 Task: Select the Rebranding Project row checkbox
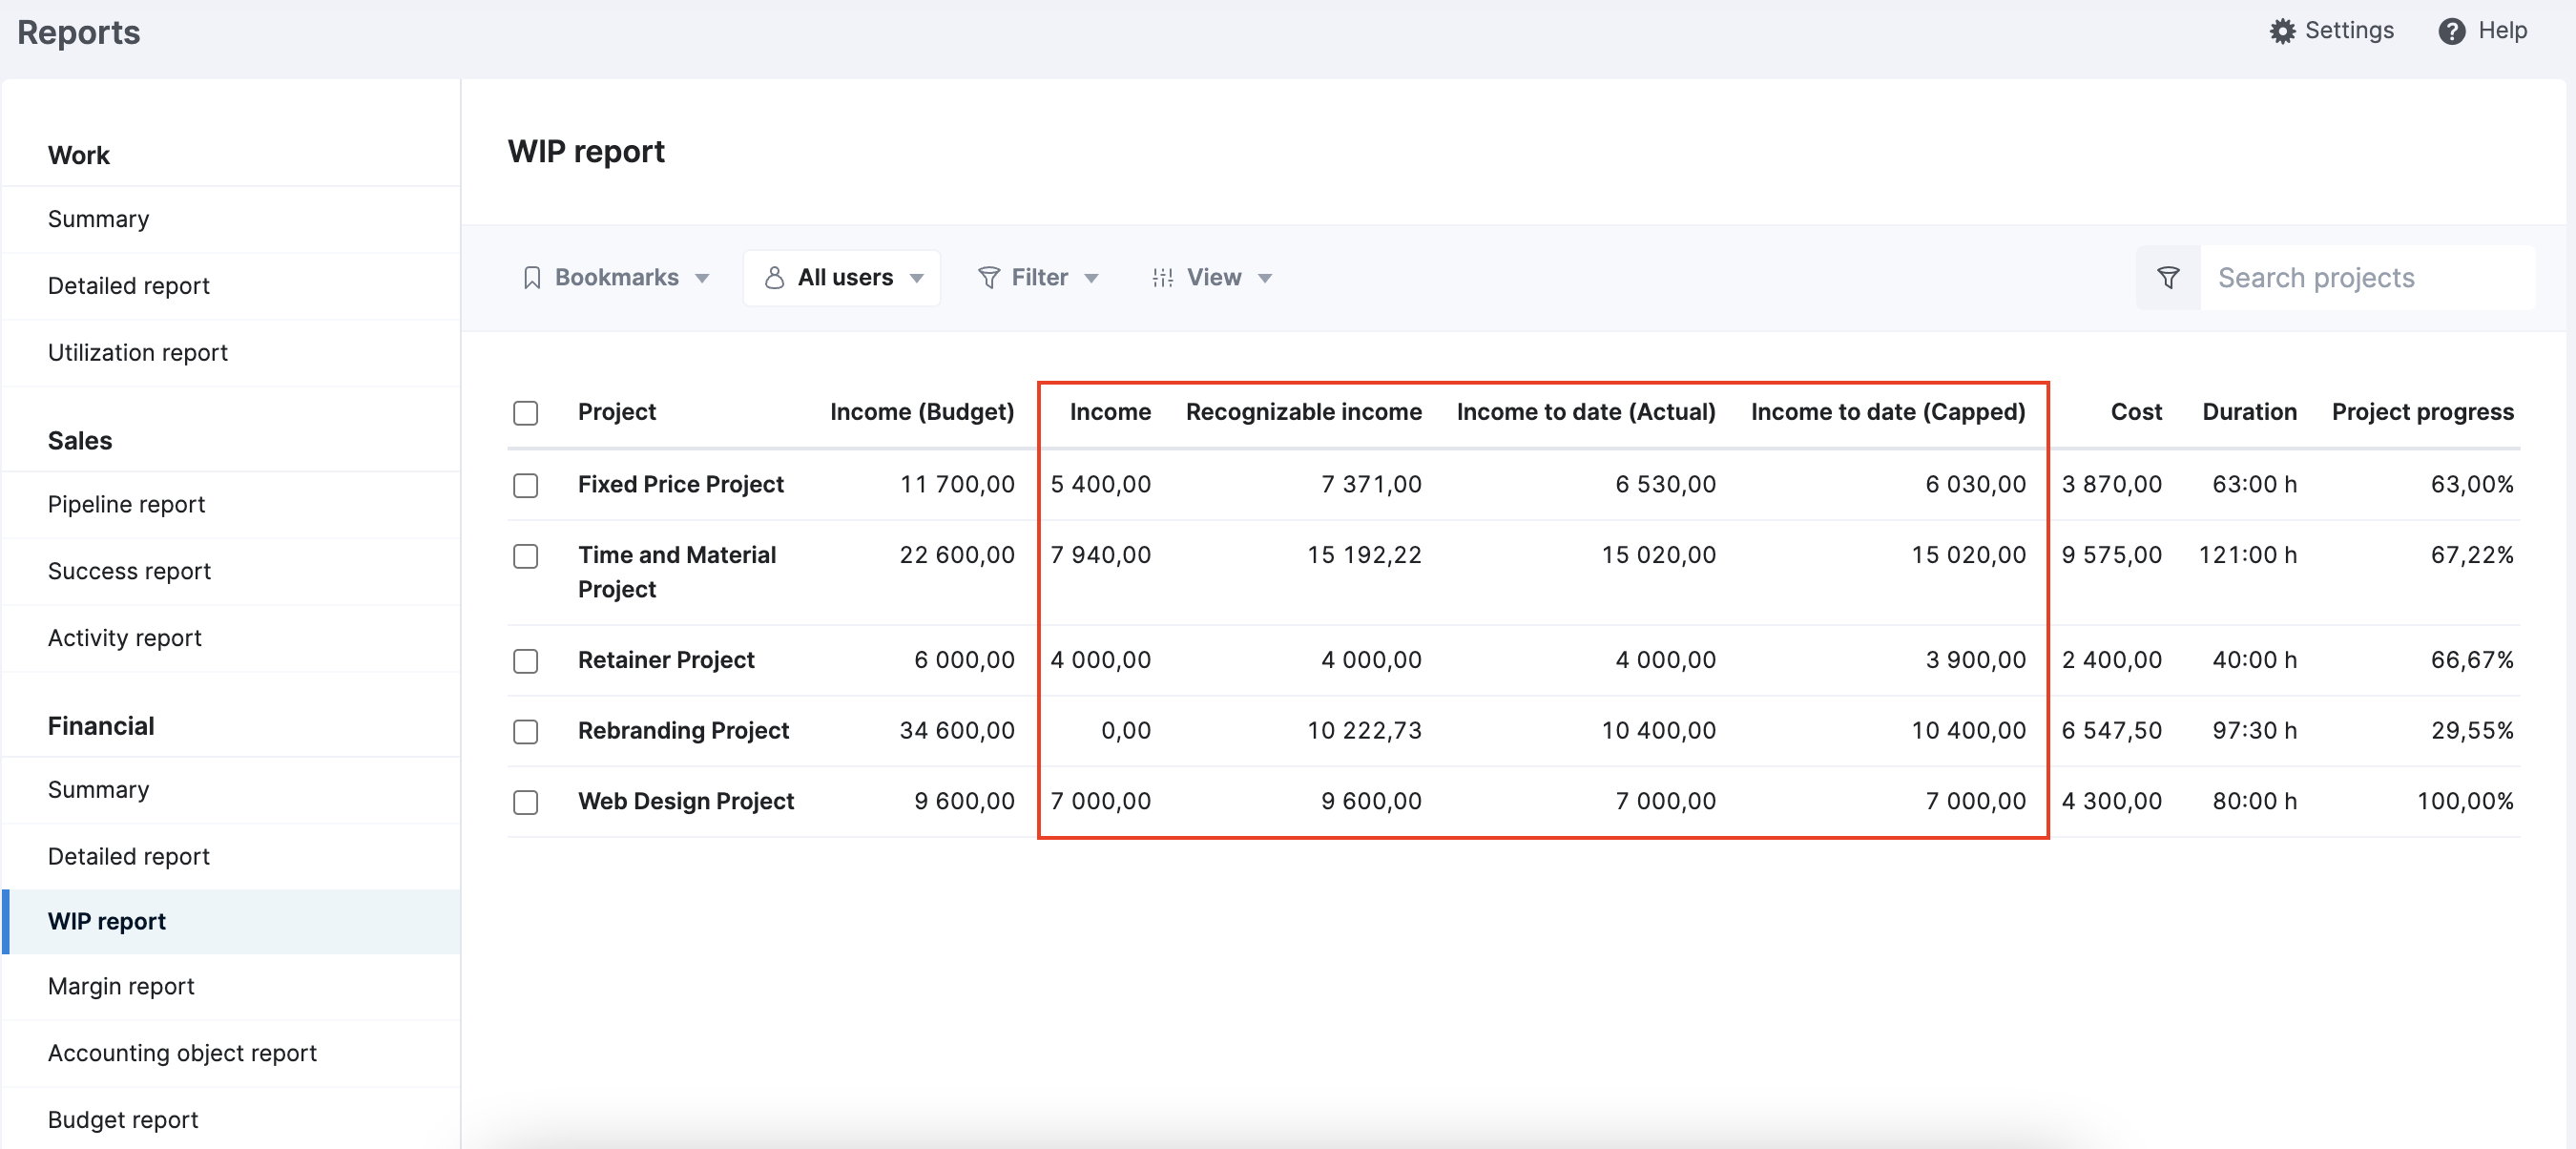(526, 732)
